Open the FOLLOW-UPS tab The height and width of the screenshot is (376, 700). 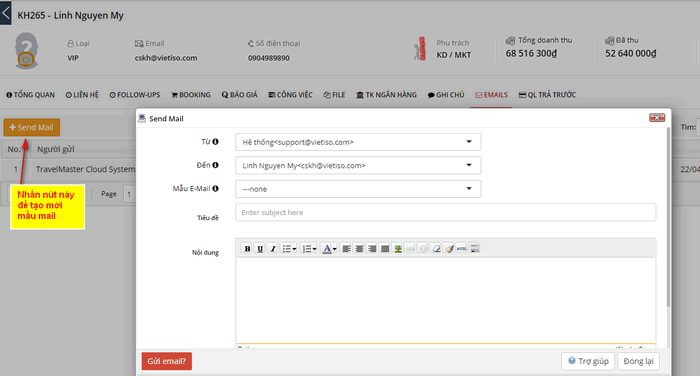135,95
